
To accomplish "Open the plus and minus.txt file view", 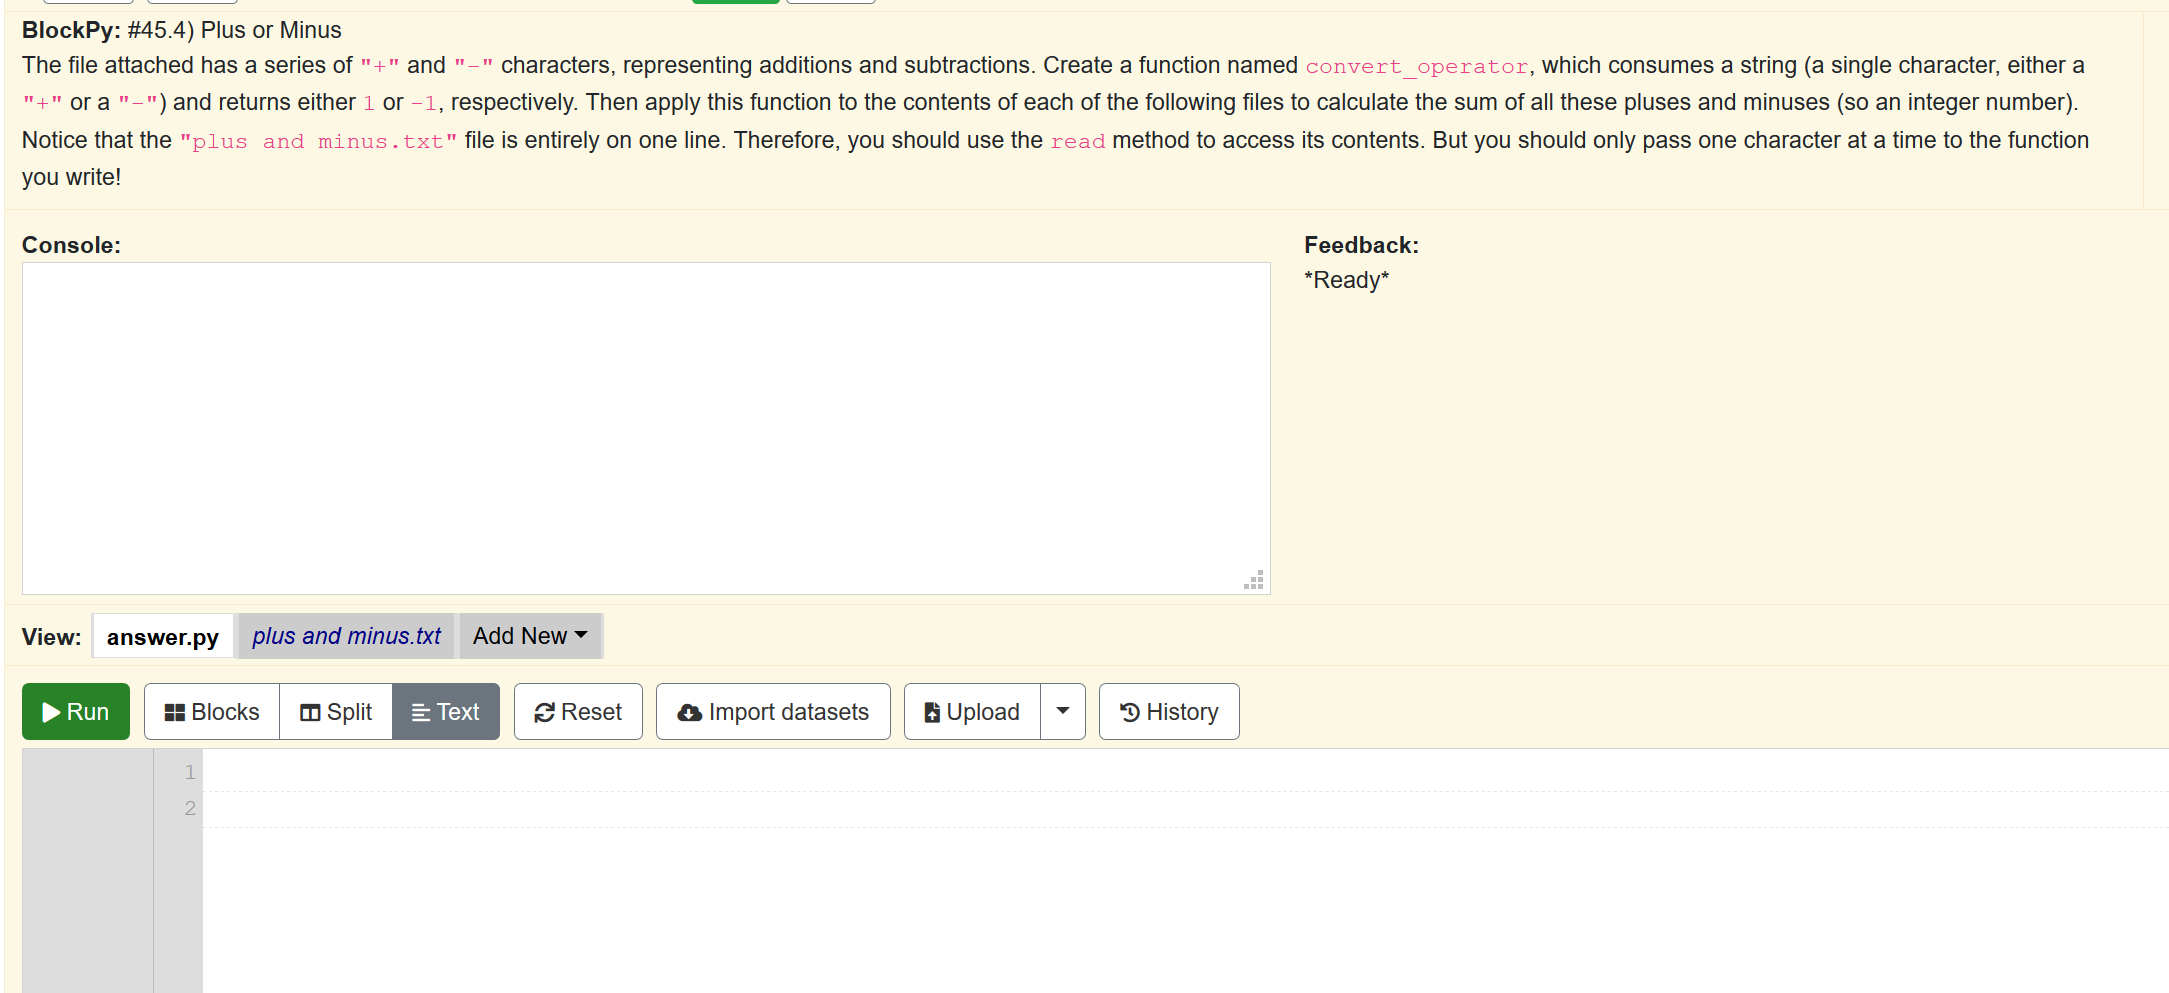I will coord(345,636).
